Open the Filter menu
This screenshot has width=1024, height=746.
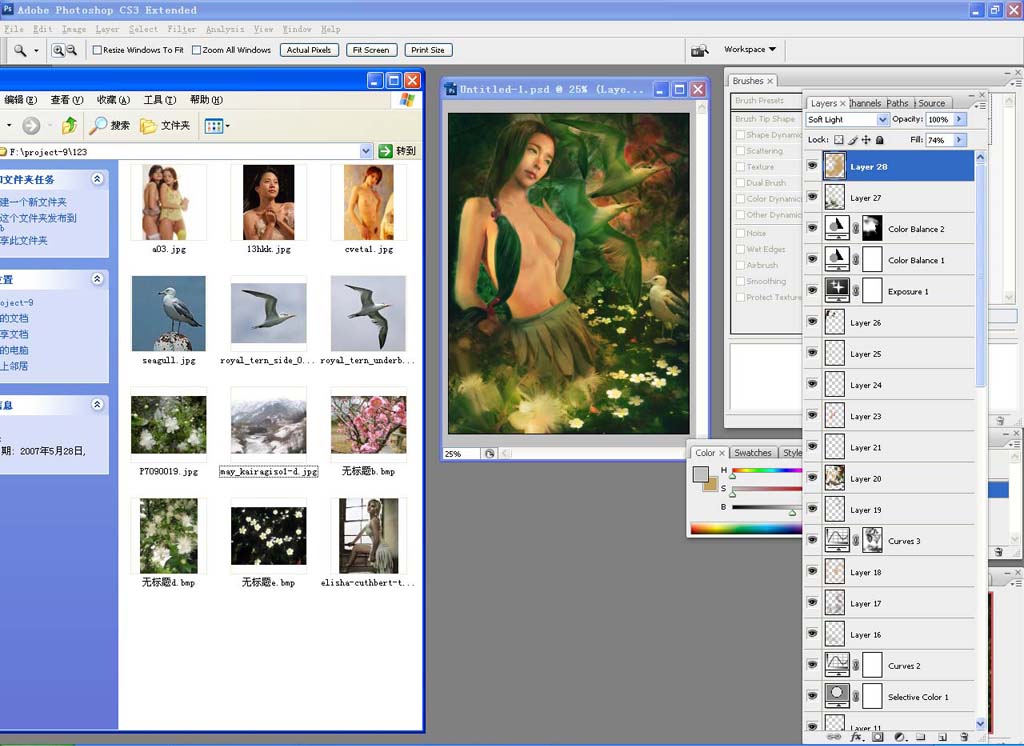pos(182,29)
